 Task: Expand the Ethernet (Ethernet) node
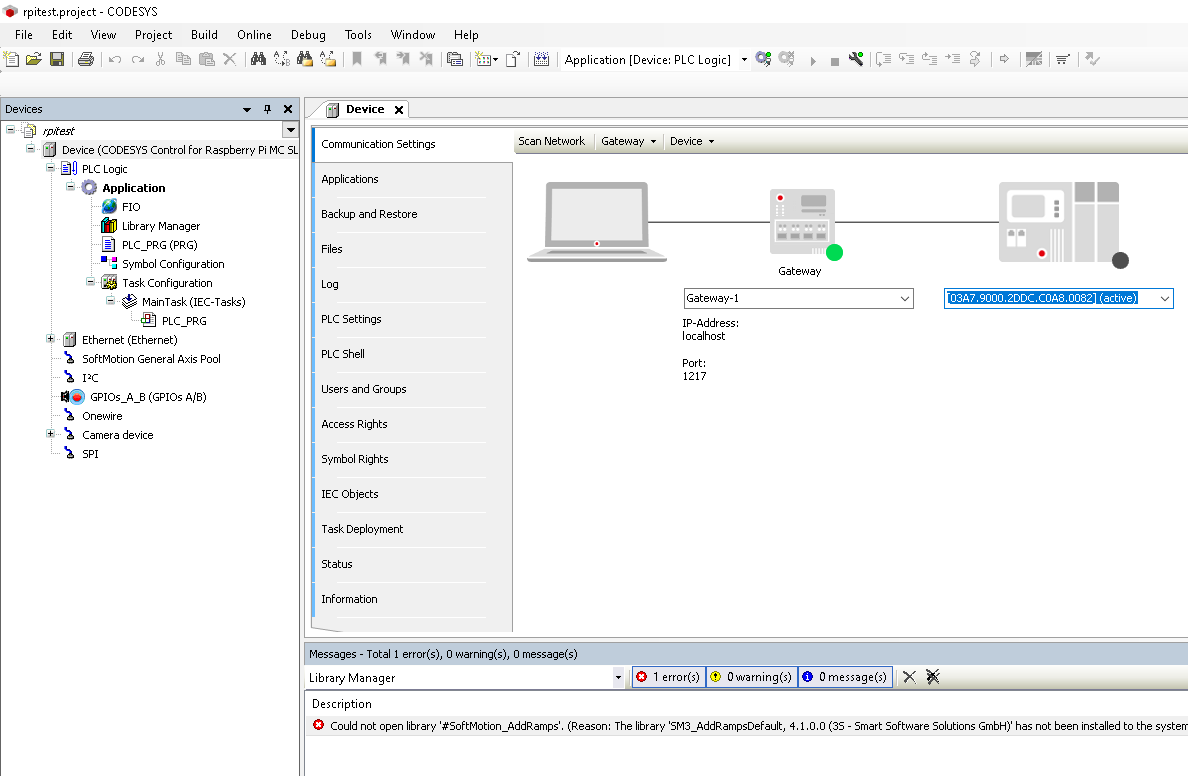tap(50, 339)
